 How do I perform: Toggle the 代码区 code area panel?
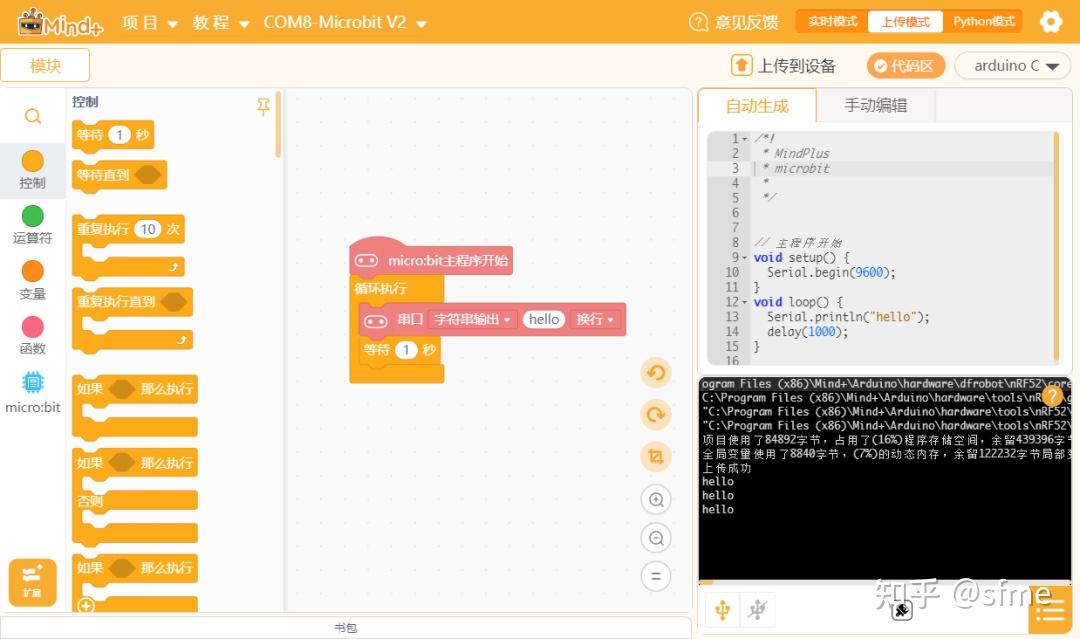[904, 65]
